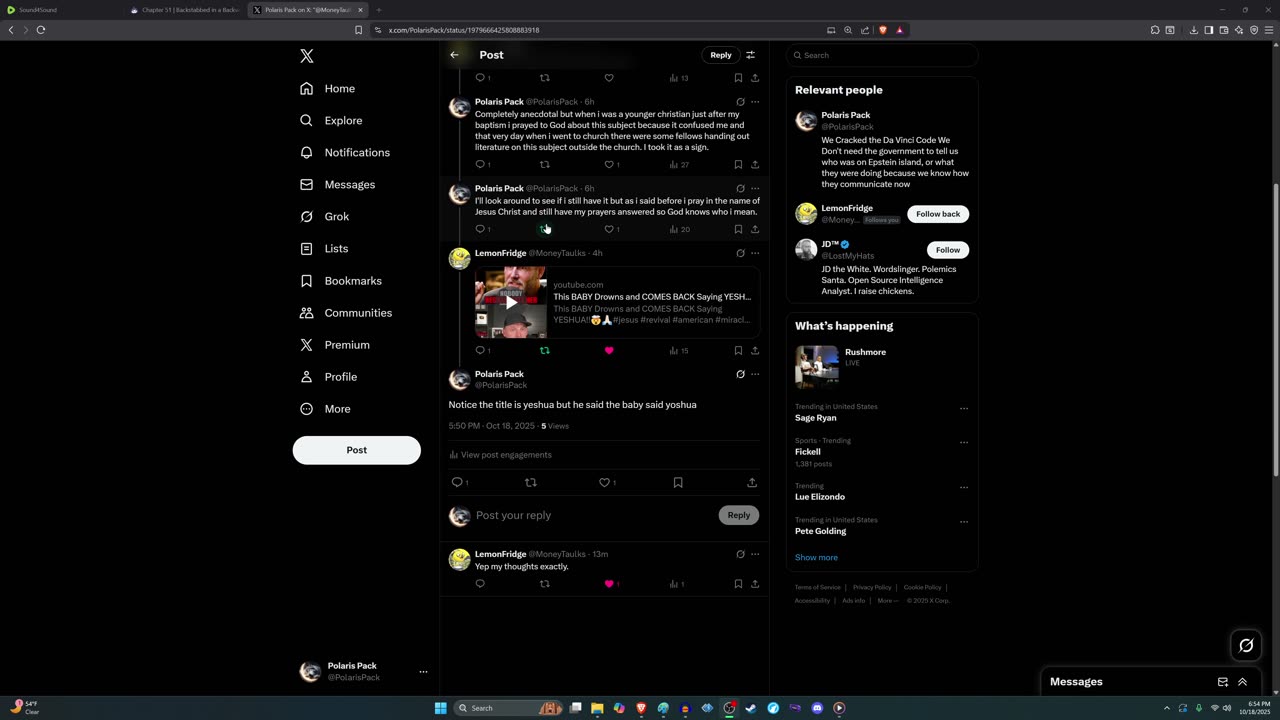Click the gray Reply submit button
Screen dimensions: 1280x720
click(738, 515)
